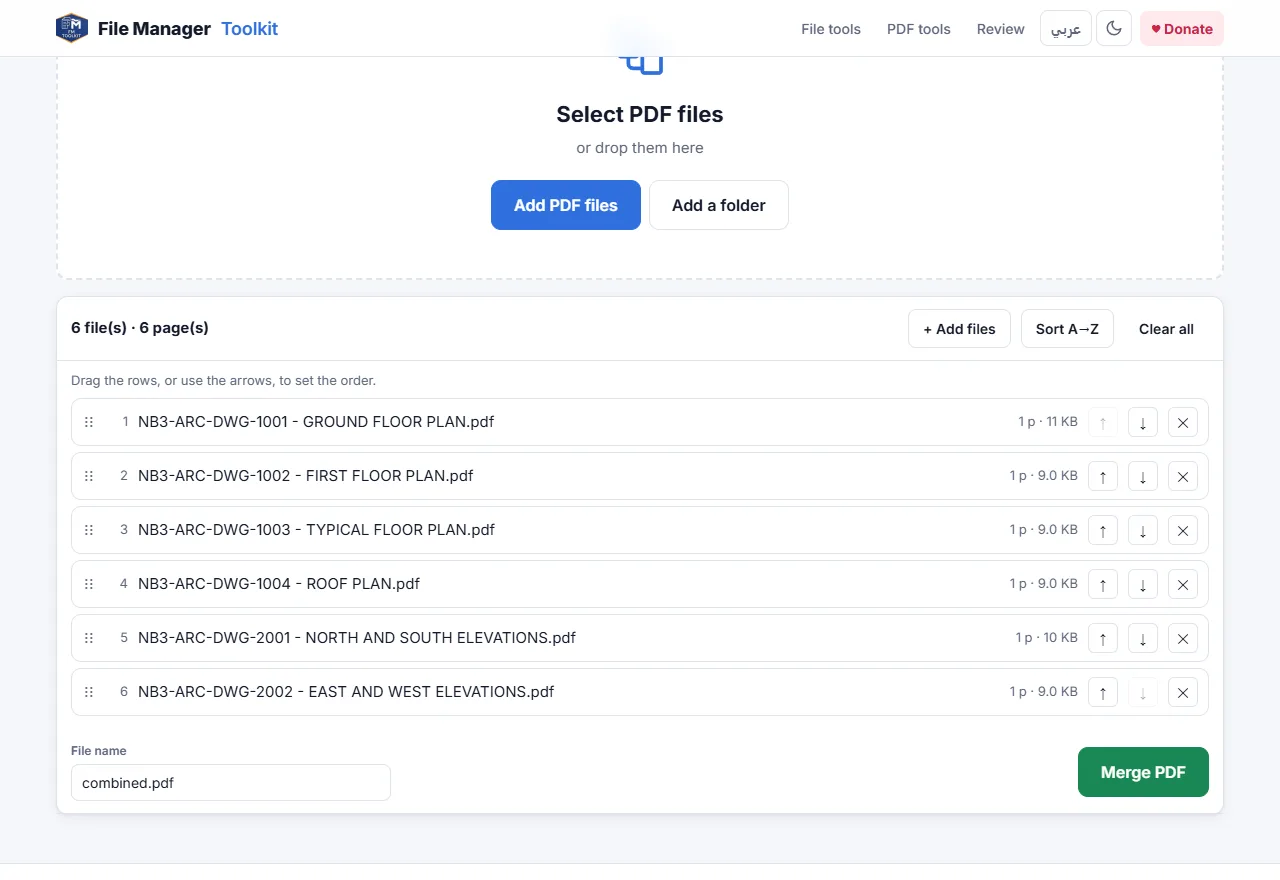Select GROUND FLOOR PLAN.pdf file name
The width and height of the screenshot is (1280, 880).
[x=316, y=422]
